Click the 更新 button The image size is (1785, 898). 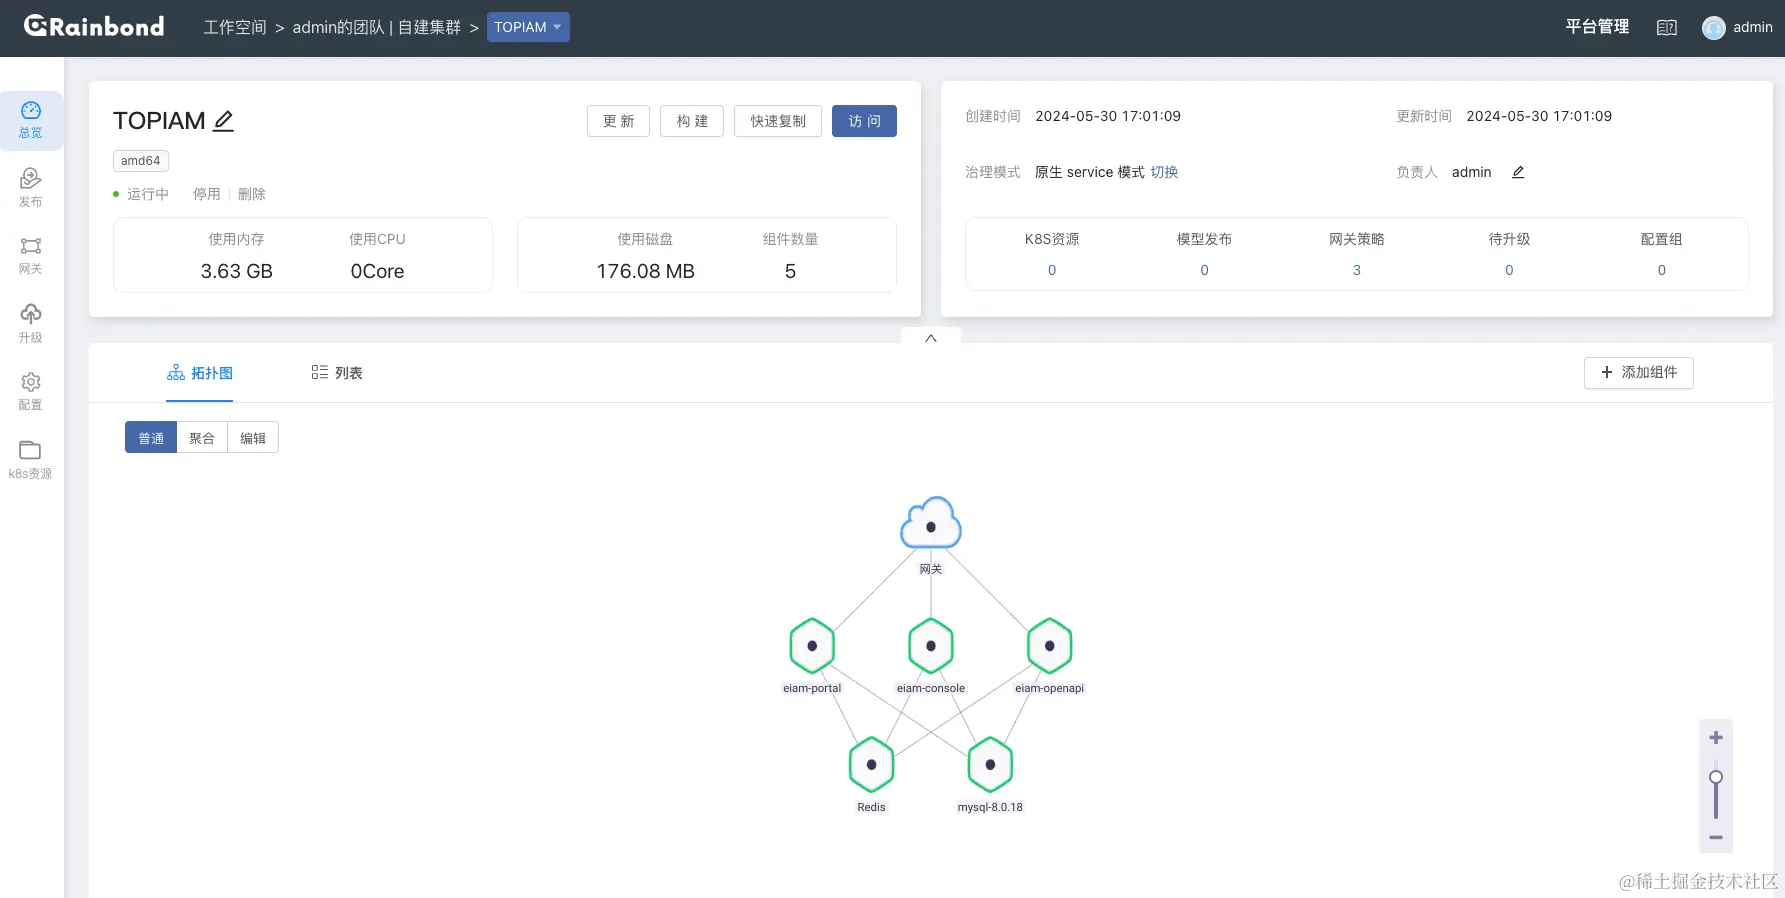(x=618, y=121)
